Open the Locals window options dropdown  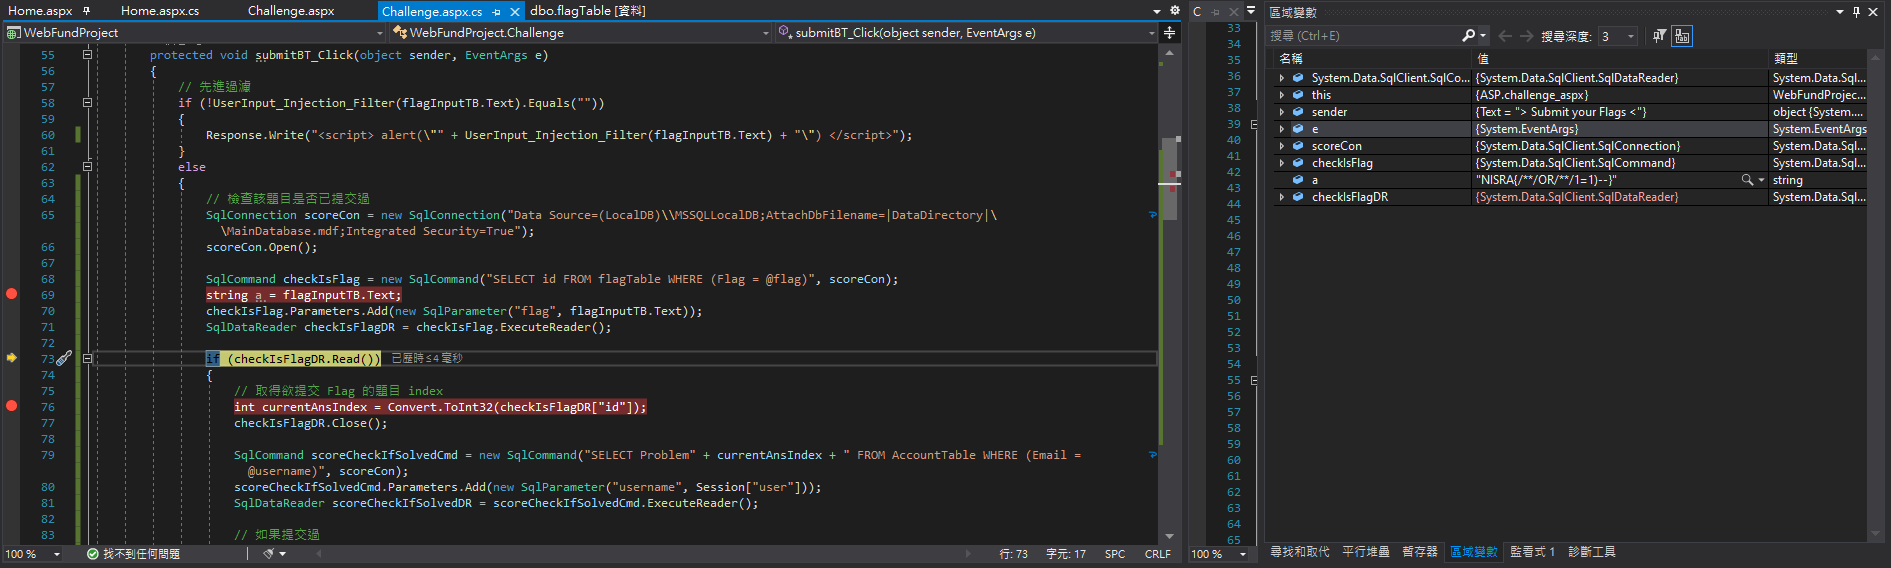point(1840,12)
